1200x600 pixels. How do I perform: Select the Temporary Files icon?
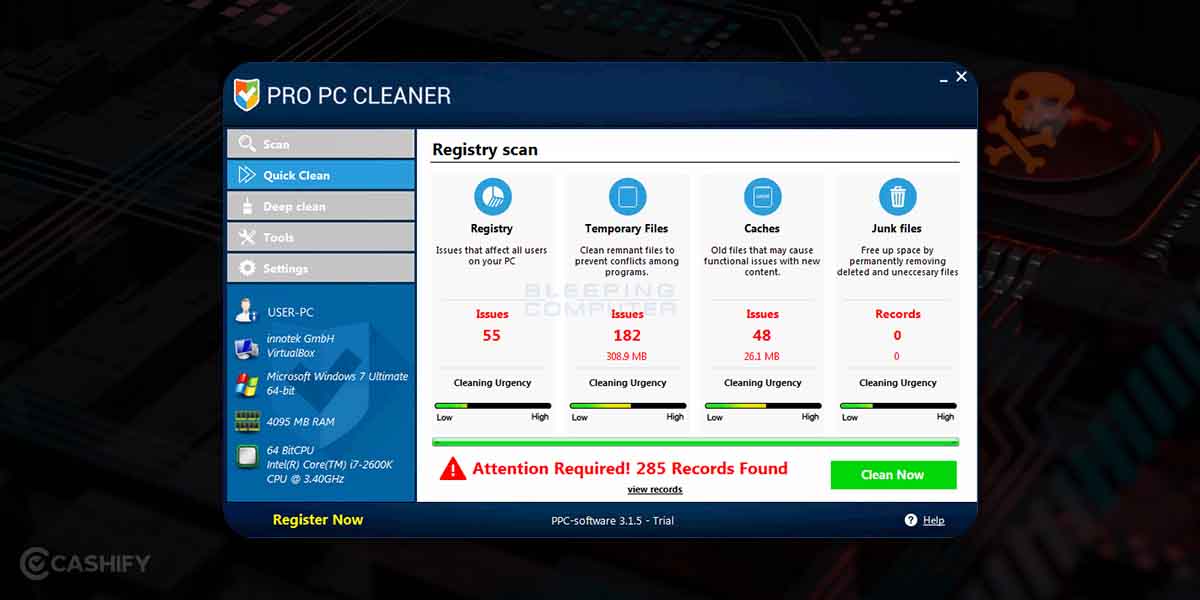(627, 197)
